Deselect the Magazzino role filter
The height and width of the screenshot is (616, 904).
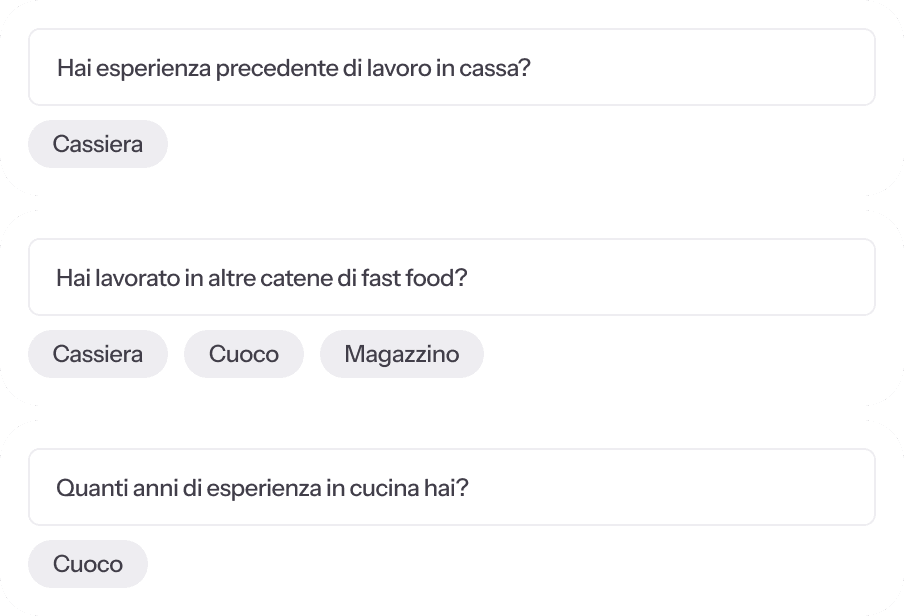401,354
